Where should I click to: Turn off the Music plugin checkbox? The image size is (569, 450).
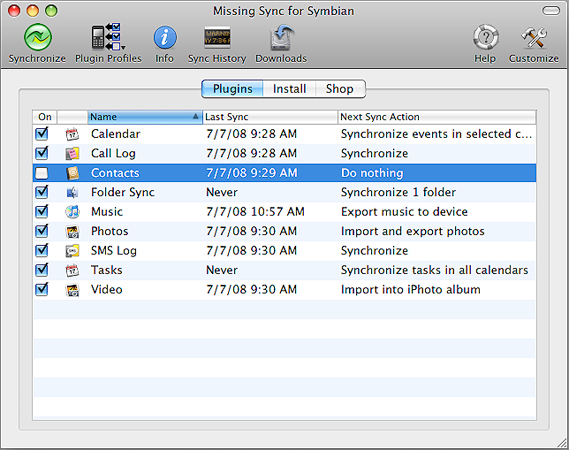click(x=41, y=212)
